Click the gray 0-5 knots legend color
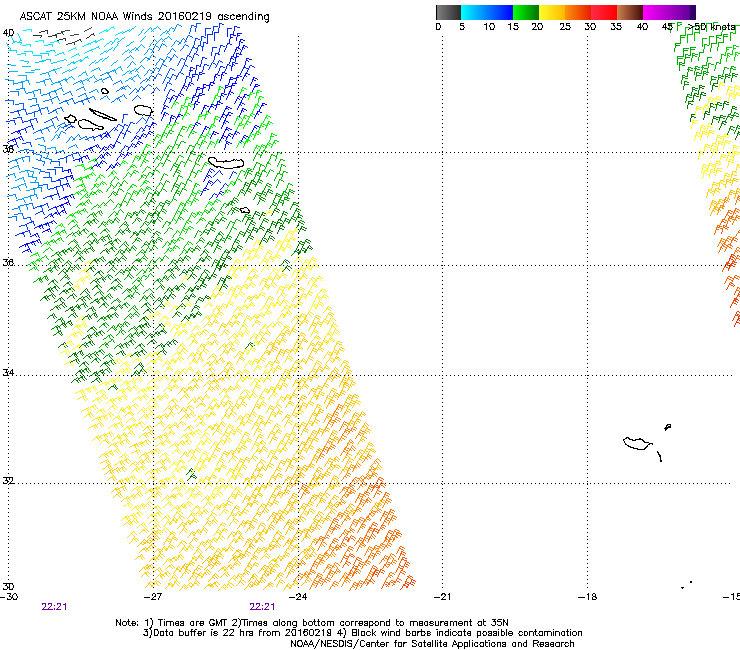The height and width of the screenshot is (650, 740). coord(448,12)
